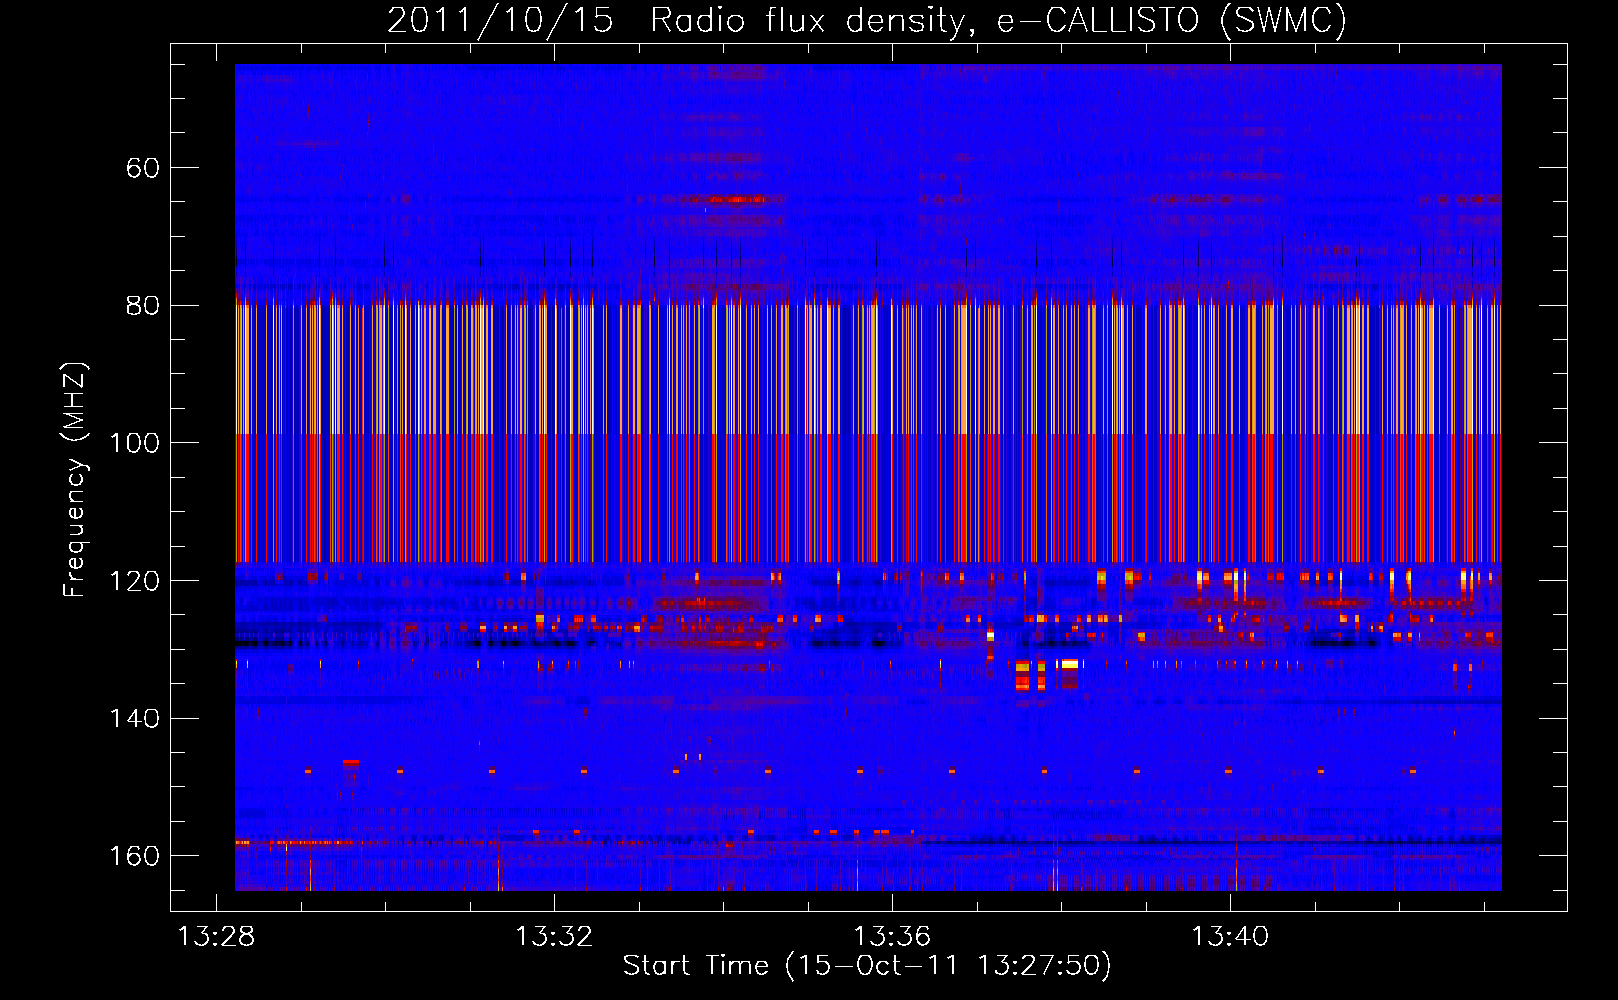Click the "Frequency (MHZ)" y-axis label
The image size is (1618, 1000).
click(75, 480)
